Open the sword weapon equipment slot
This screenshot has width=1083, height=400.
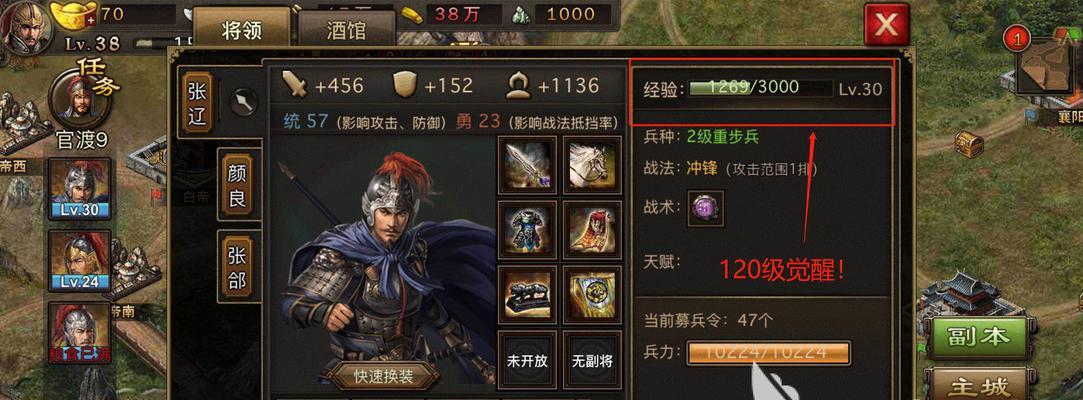(527, 164)
